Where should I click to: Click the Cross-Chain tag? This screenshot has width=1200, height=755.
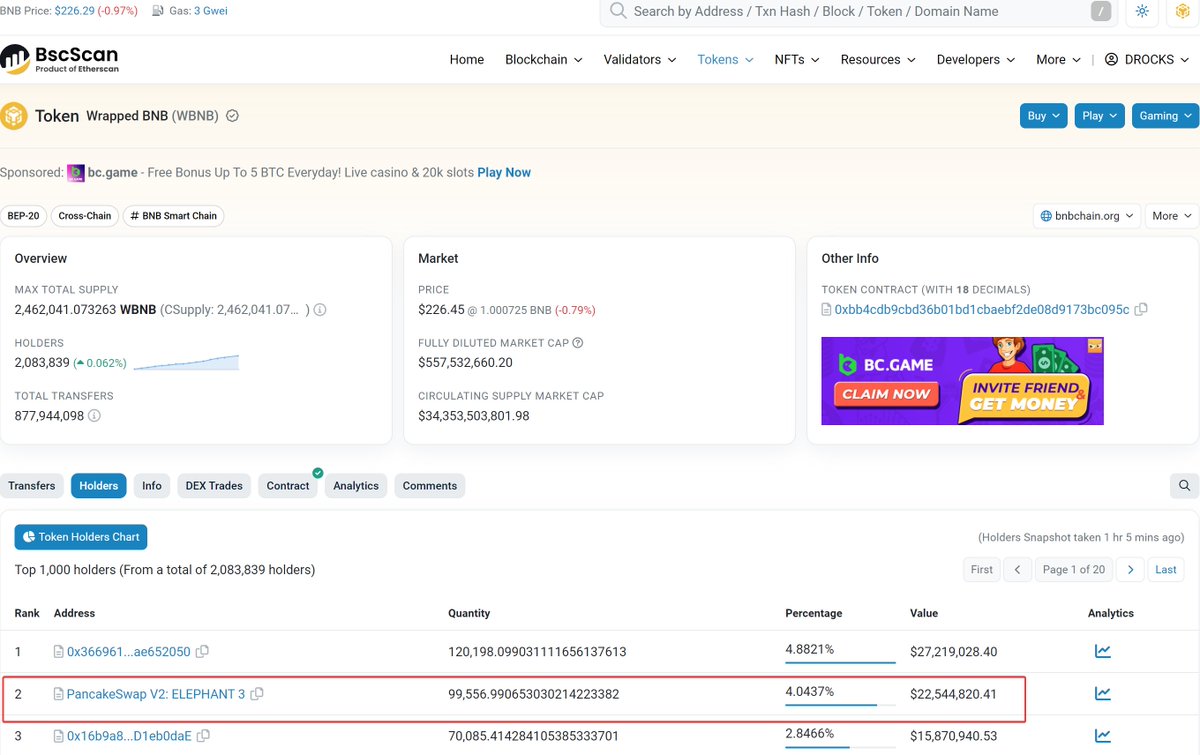(85, 216)
